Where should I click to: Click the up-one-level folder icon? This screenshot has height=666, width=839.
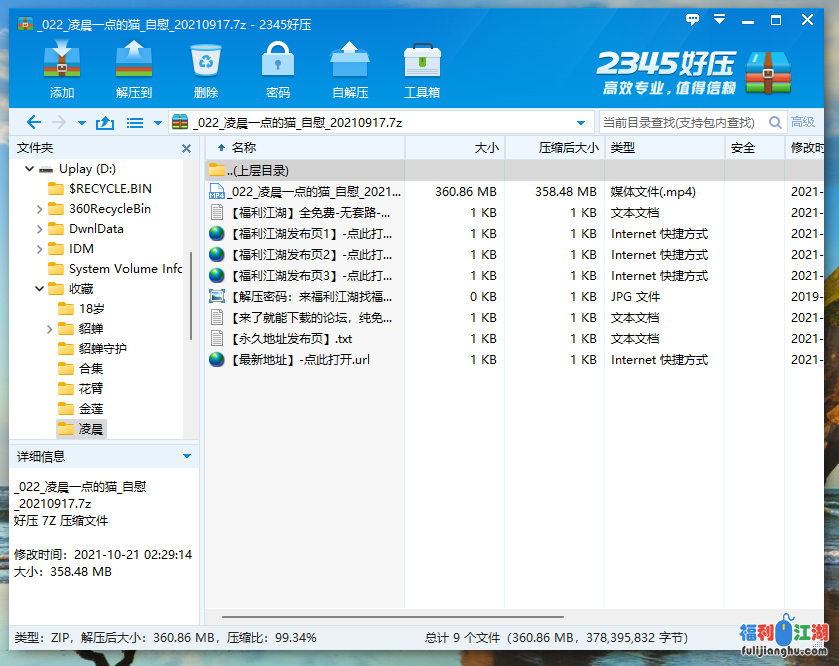point(104,123)
